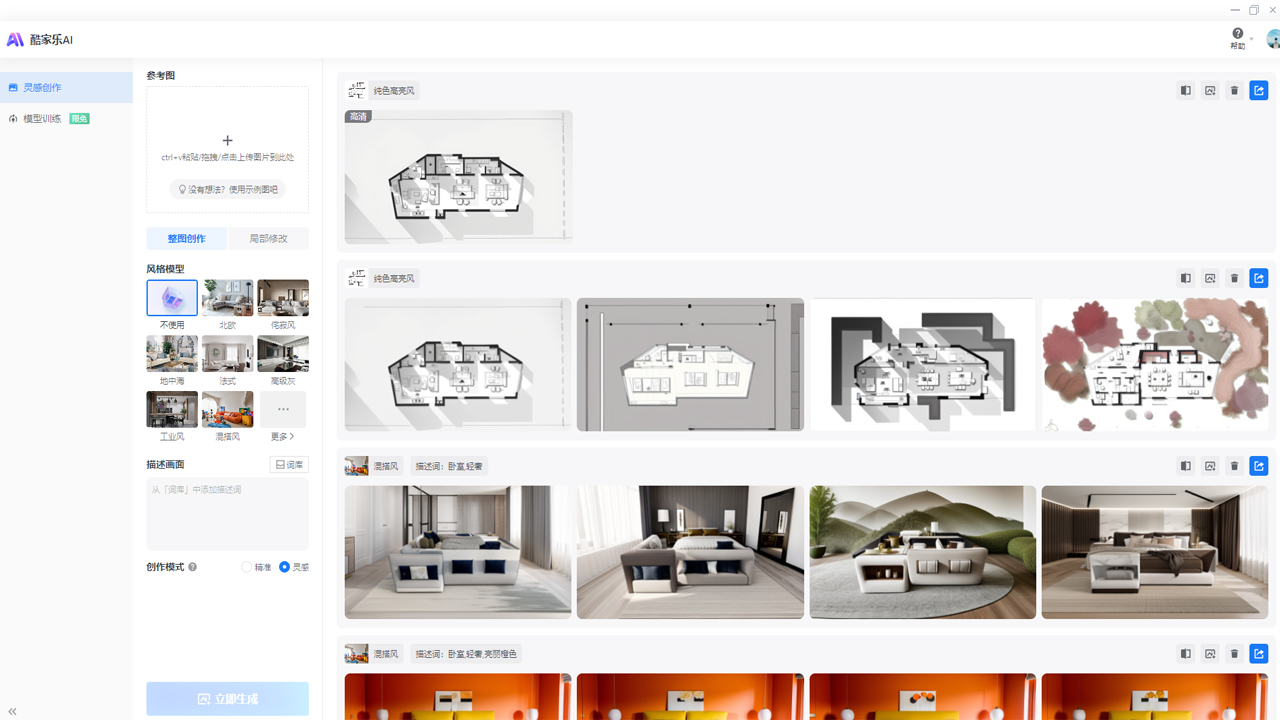Open the 模型训练 sidebar item

(x=66, y=118)
